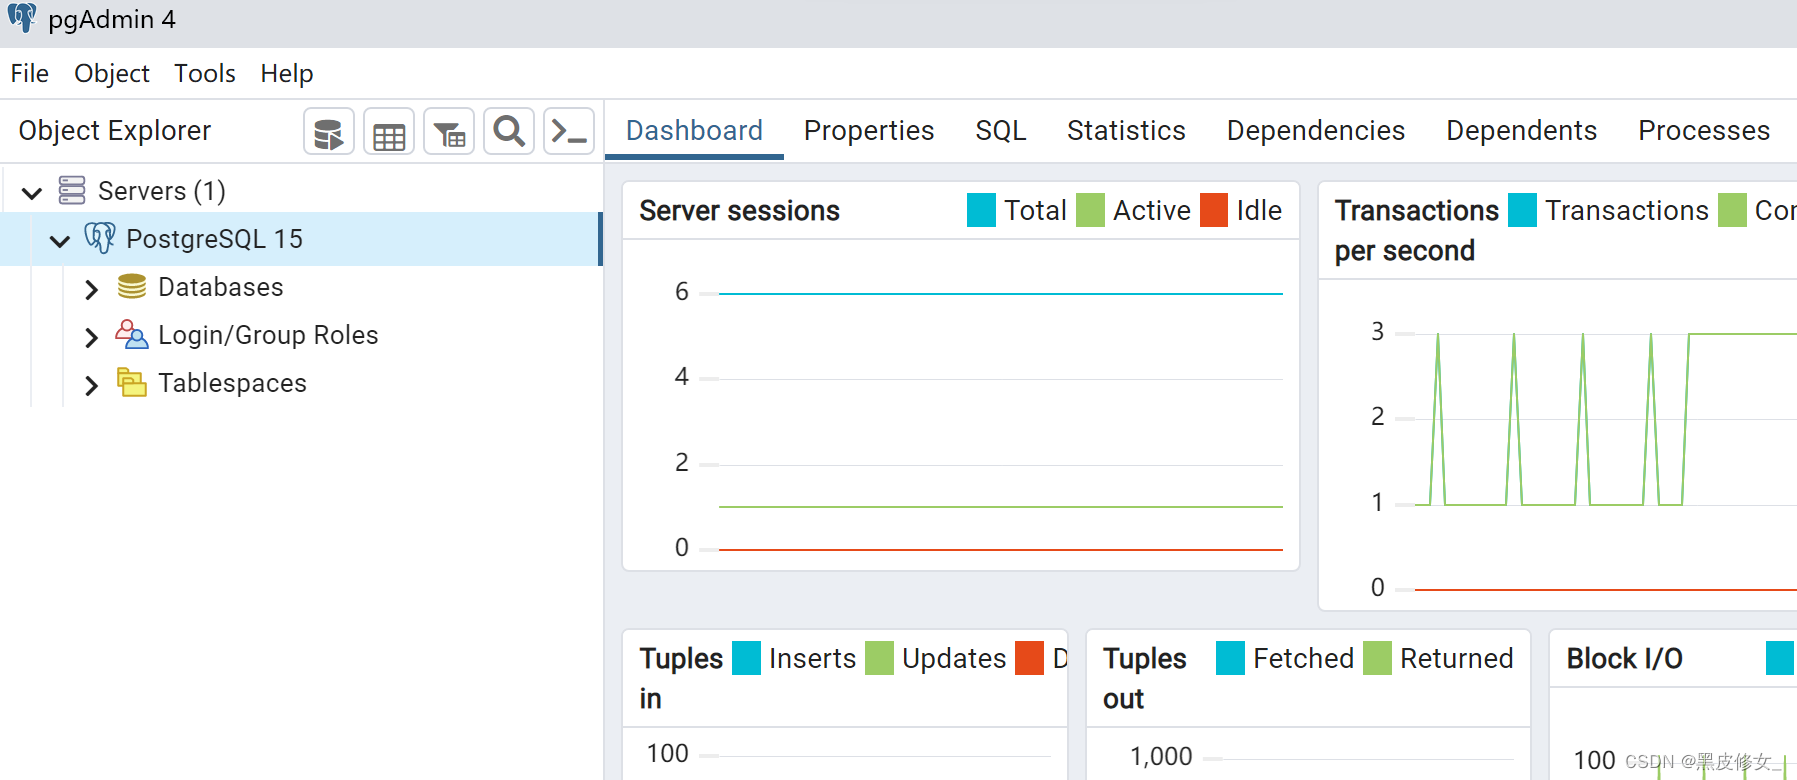Screen dimensions: 1797x780
Task: Click the Server sessions chart title
Action: pos(739,211)
